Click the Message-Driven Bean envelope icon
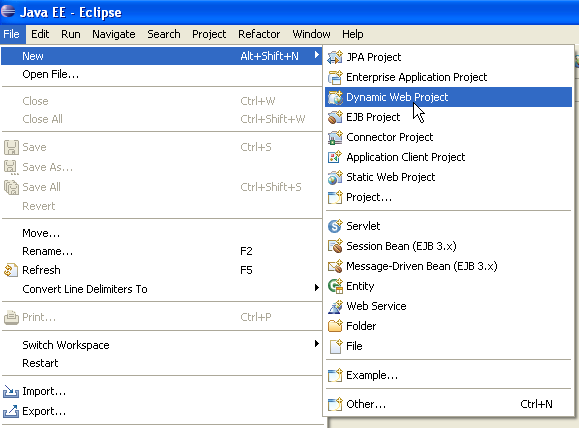Screen dimensions: 579x428 (335, 266)
